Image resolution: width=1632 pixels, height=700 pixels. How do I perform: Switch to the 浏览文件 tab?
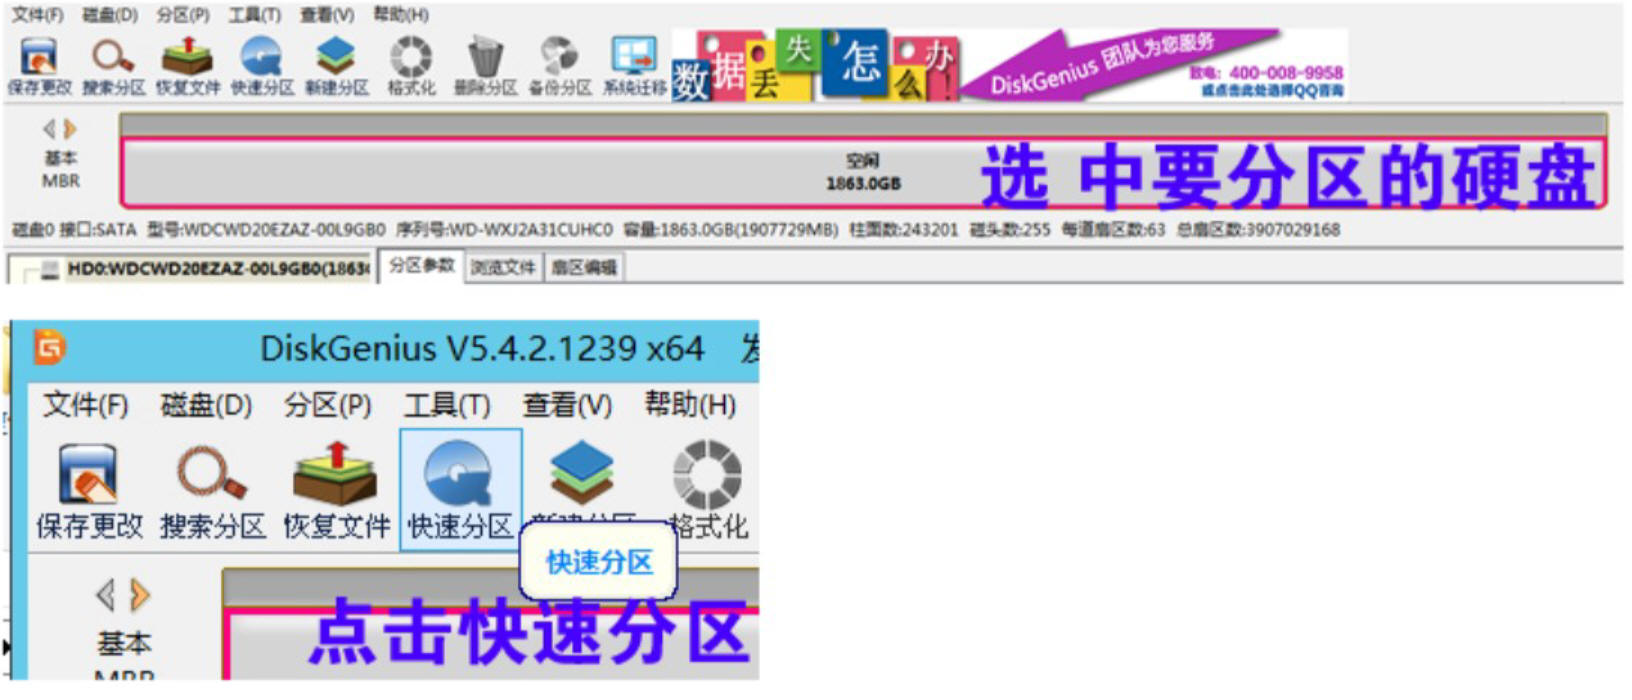click(503, 267)
